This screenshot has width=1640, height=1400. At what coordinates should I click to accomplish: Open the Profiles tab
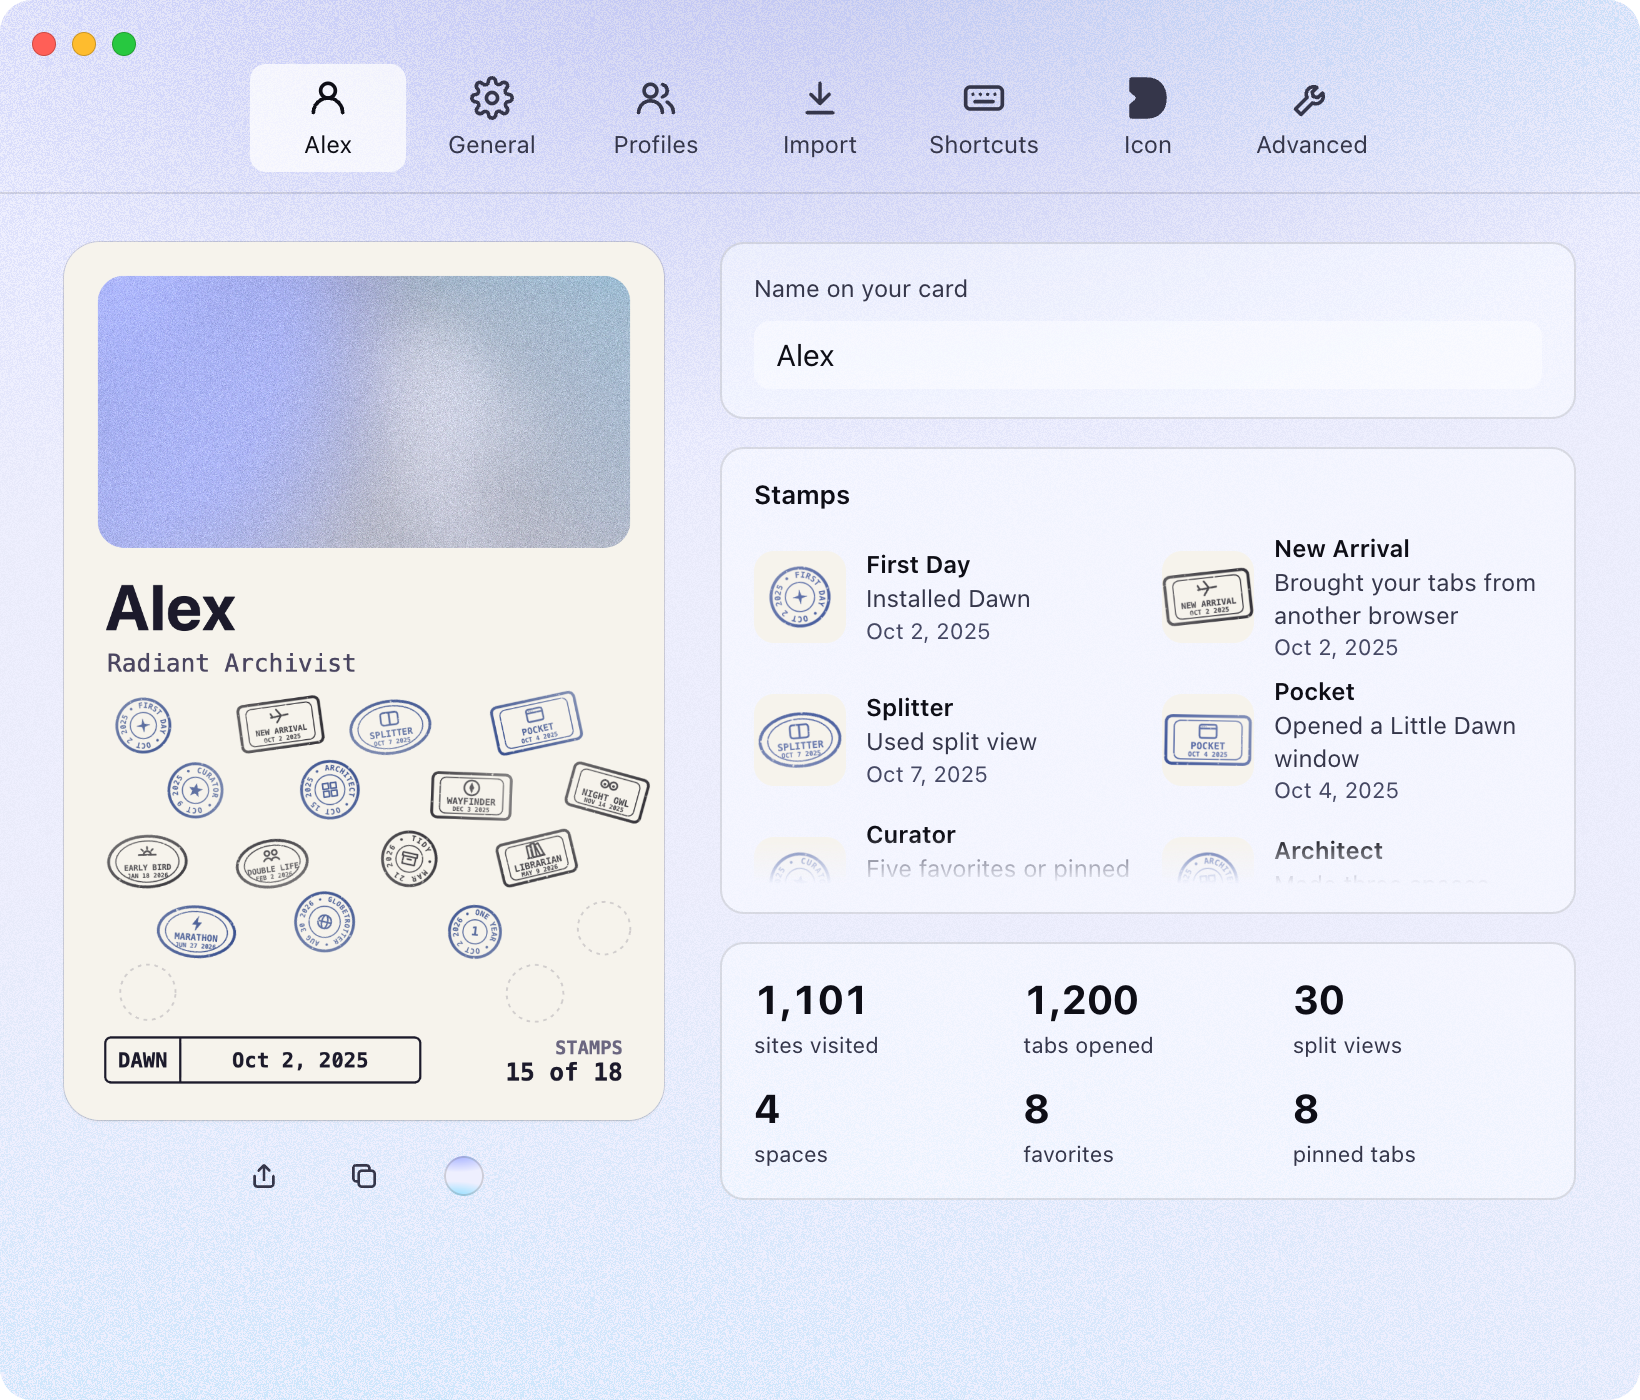click(656, 118)
